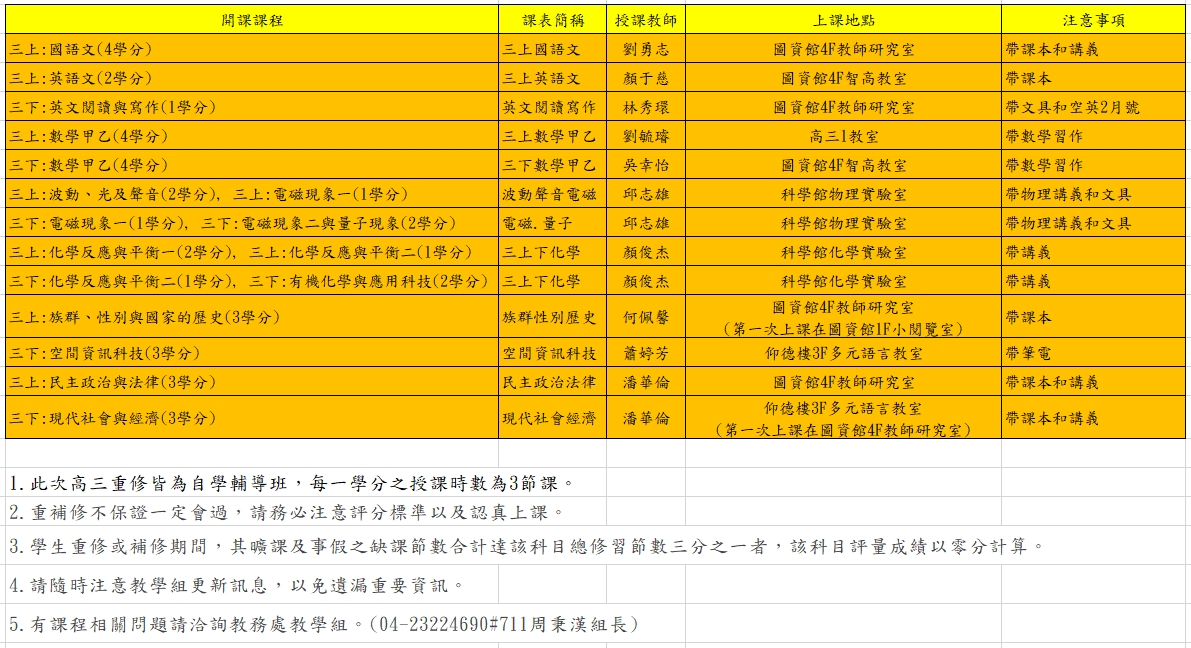Click note 帶課本 in 英語文 row
Image resolution: width=1191 pixels, height=648 pixels.
(1093, 77)
